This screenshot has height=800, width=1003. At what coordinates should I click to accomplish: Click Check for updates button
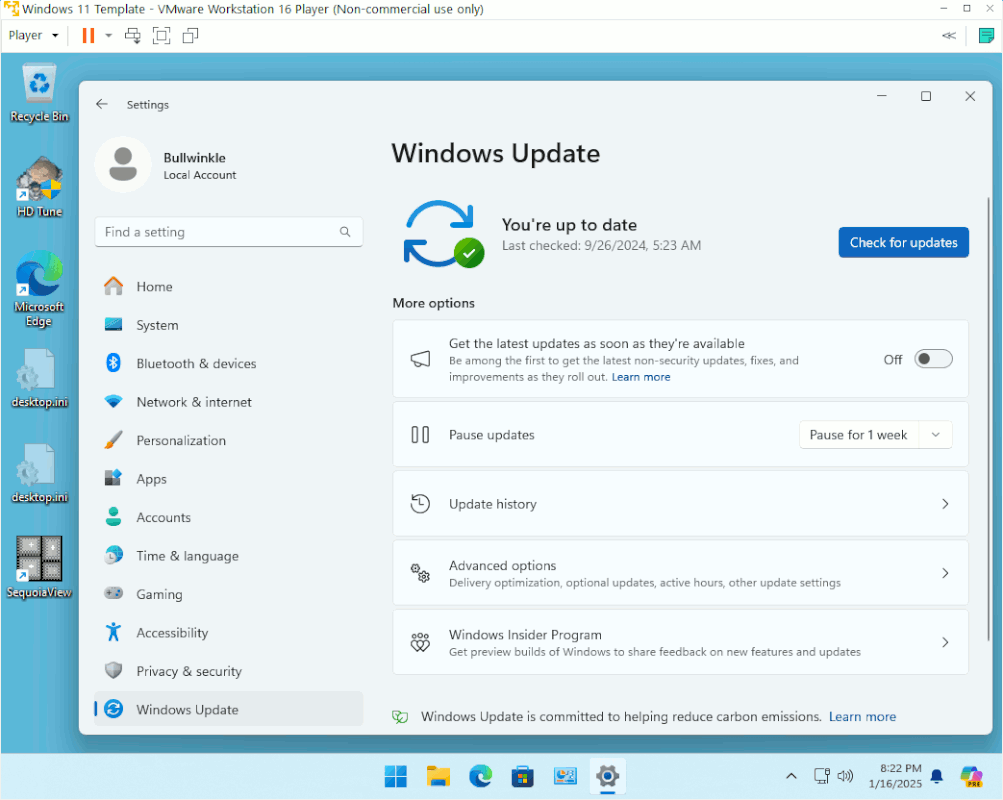pos(903,242)
